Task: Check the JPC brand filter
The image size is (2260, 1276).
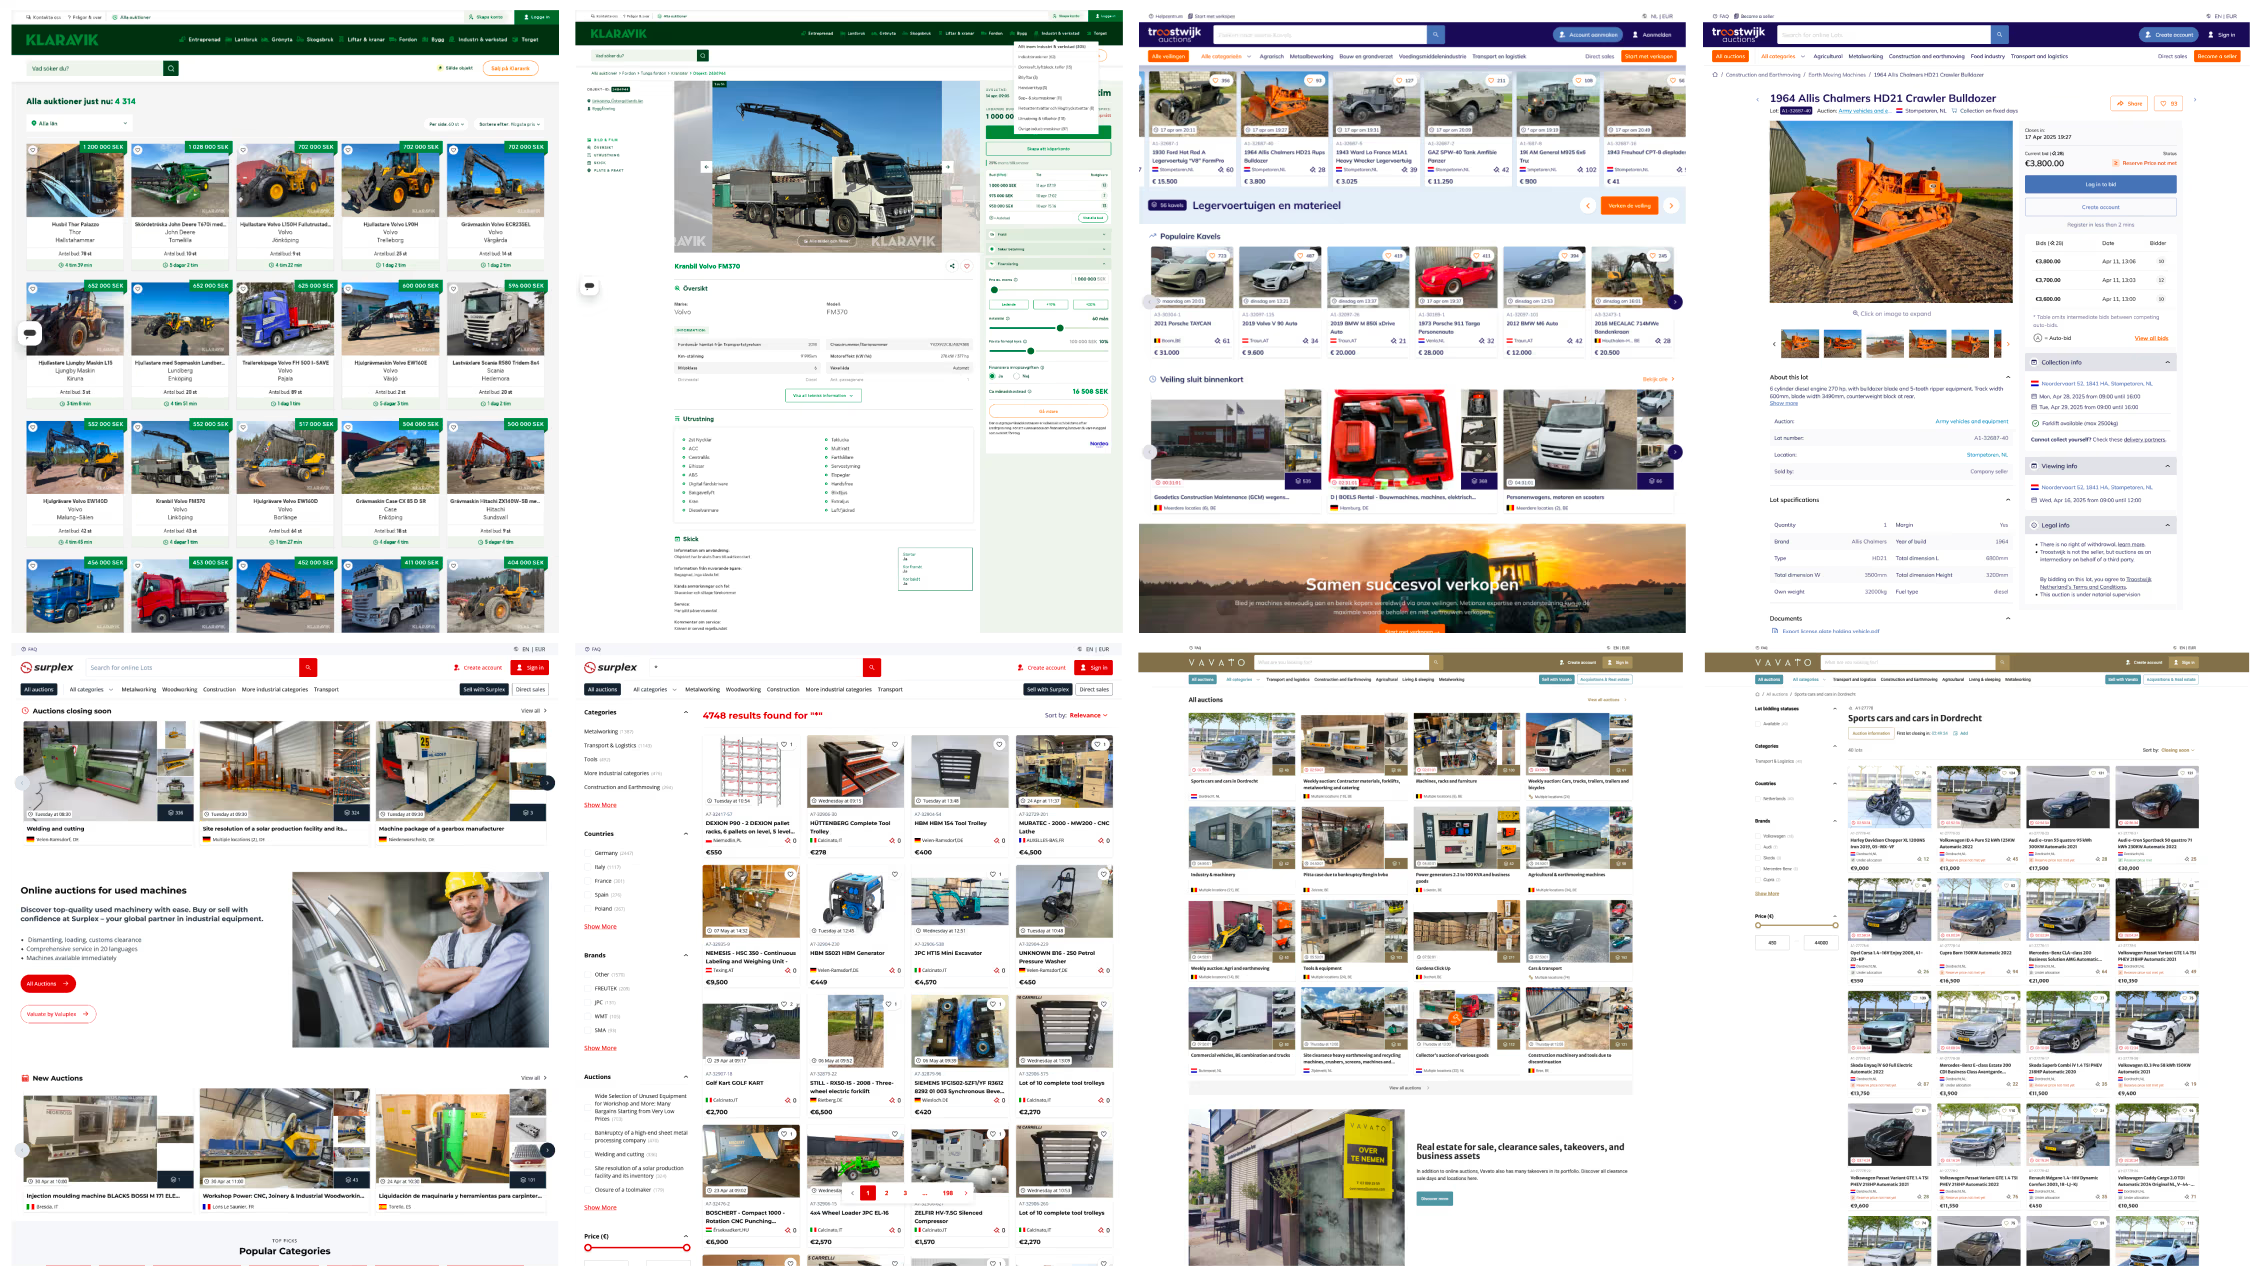Action: (x=588, y=1002)
